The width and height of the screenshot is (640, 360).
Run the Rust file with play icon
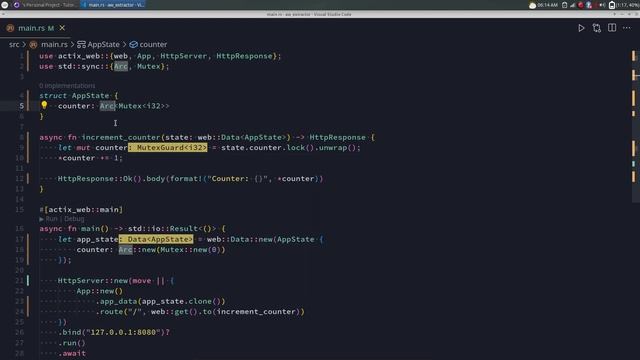pyautogui.click(x=581, y=28)
